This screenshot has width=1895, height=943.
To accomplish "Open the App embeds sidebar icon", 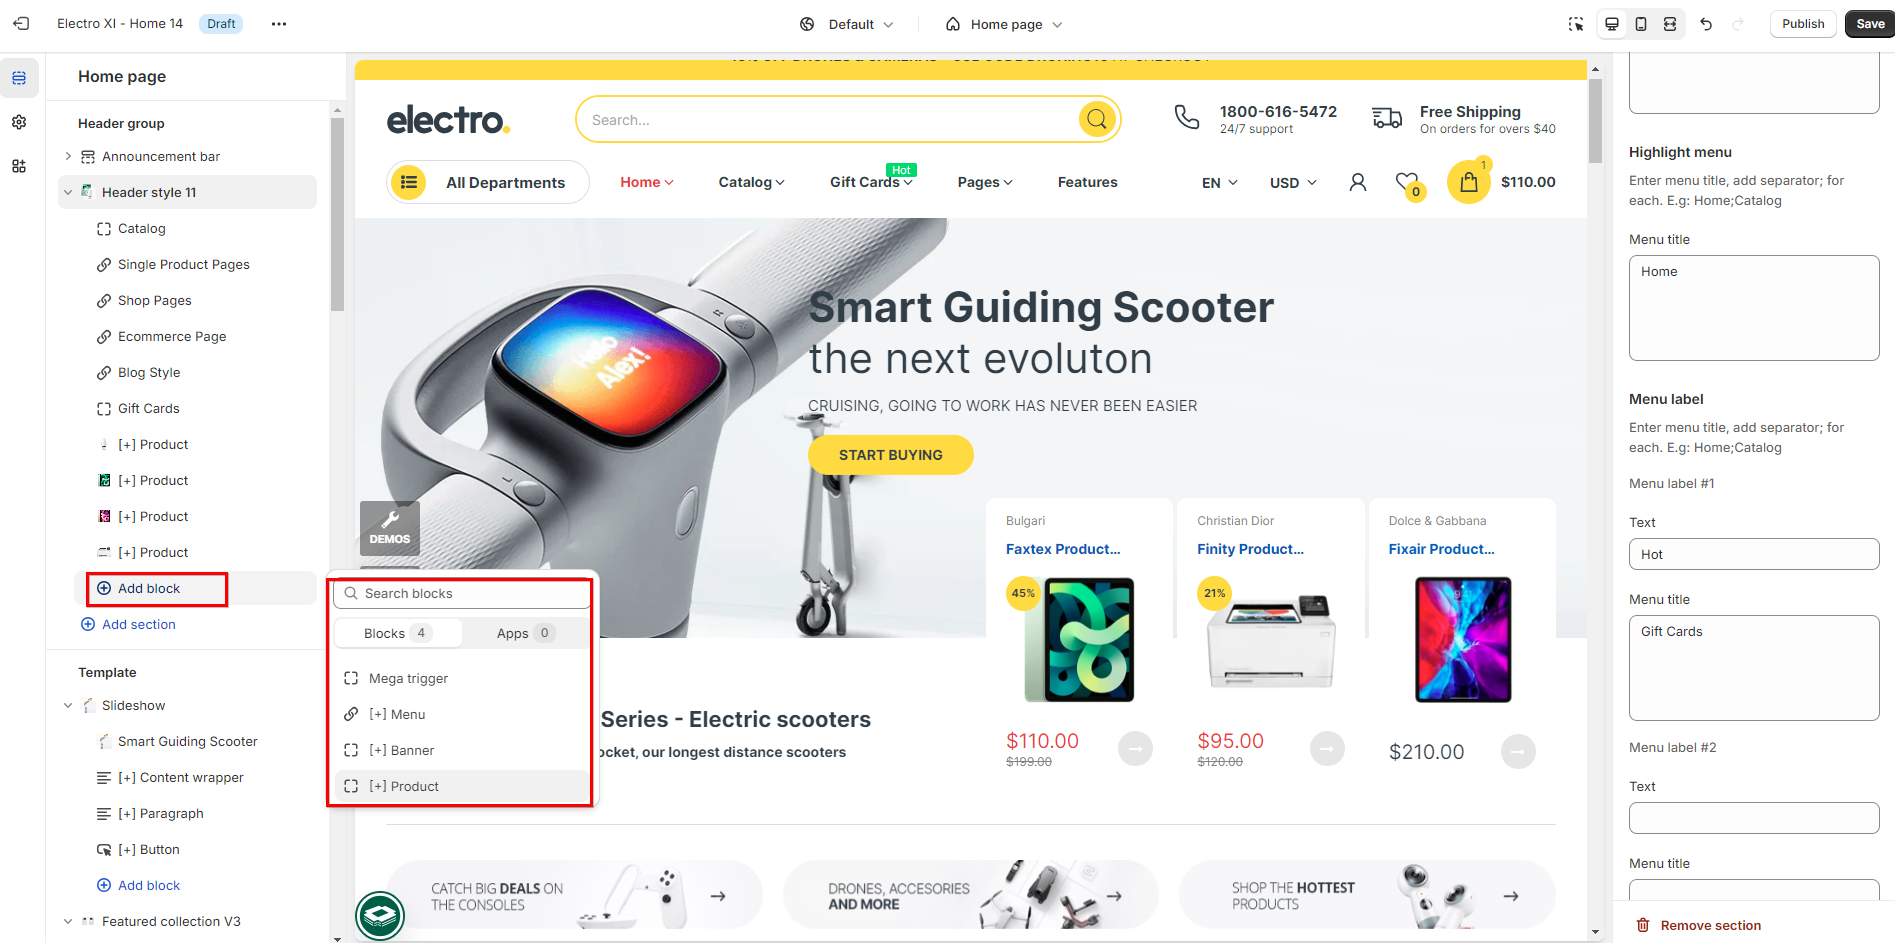I will click(x=19, y=166).
